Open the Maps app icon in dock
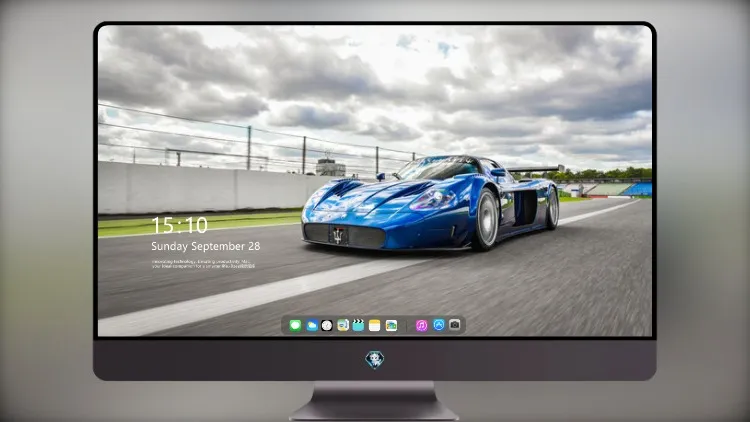Screen dimensions: 750x422 tap(342, 326)
